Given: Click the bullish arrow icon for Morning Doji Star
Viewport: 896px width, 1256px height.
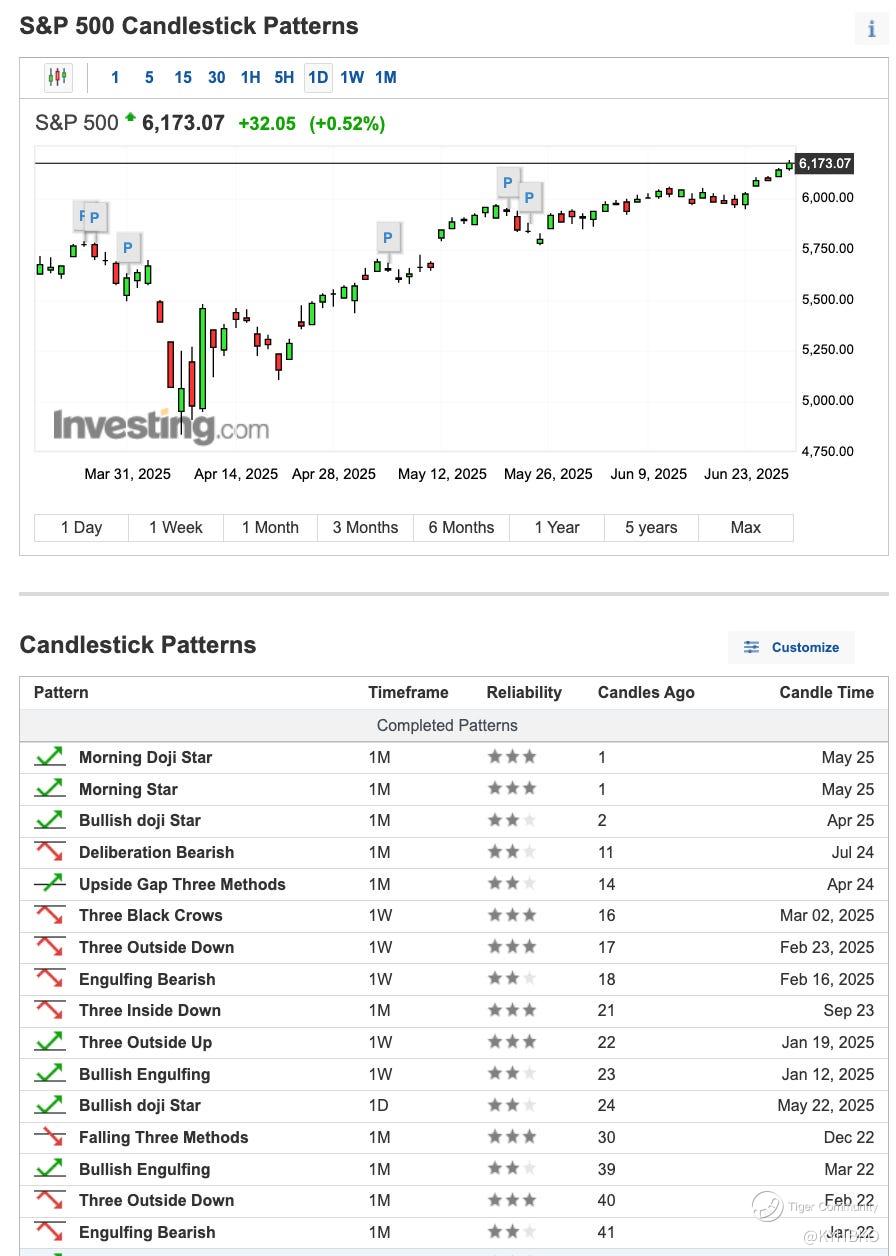Looking at the screenshot, I should [49, 757].
